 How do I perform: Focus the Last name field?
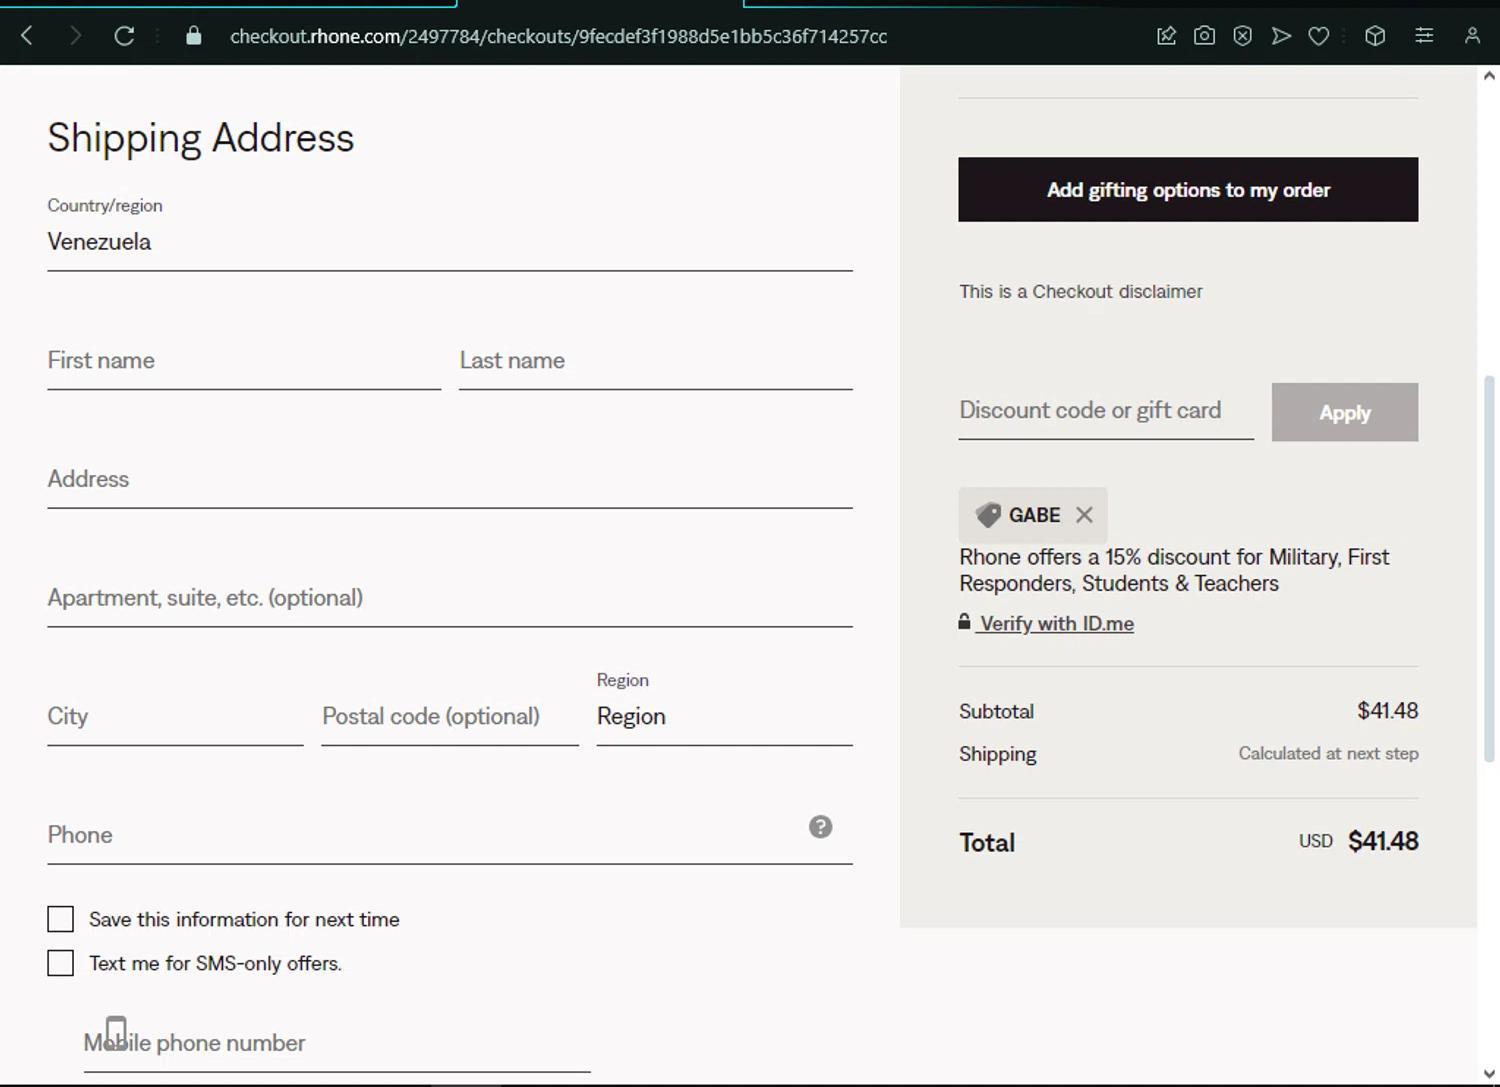pos(656,361)
